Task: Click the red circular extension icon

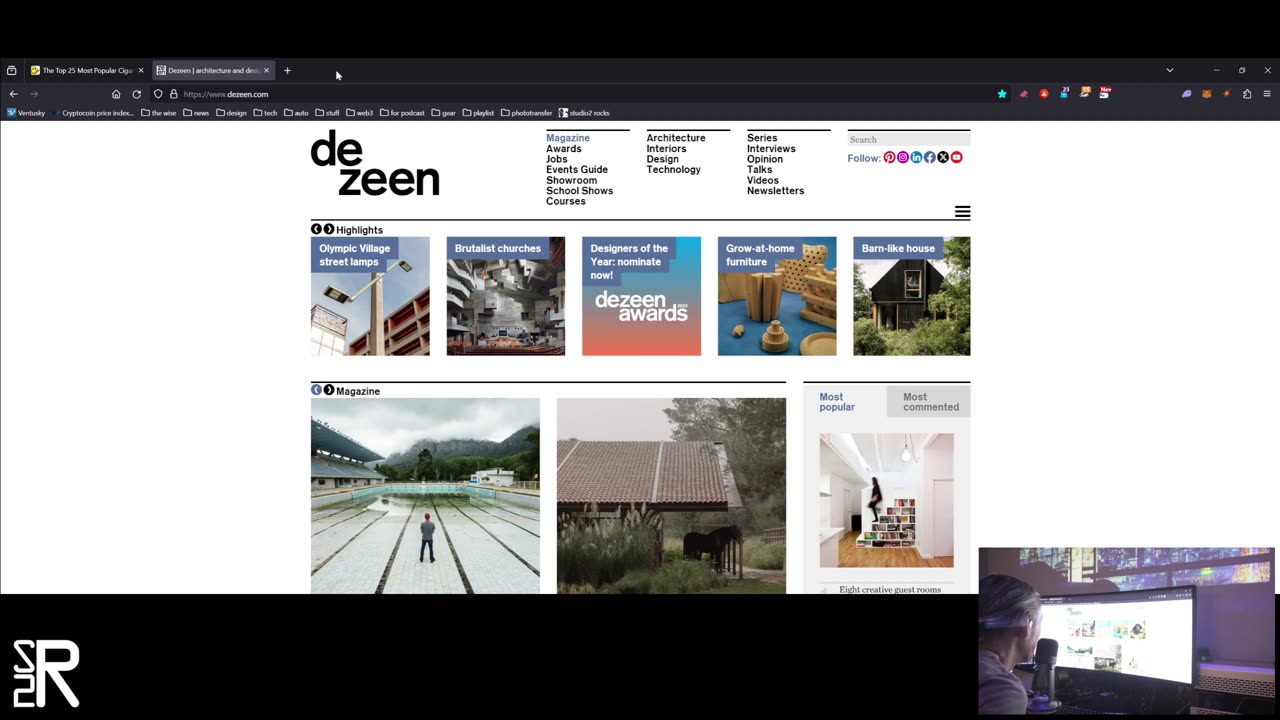Action: 1044,94
